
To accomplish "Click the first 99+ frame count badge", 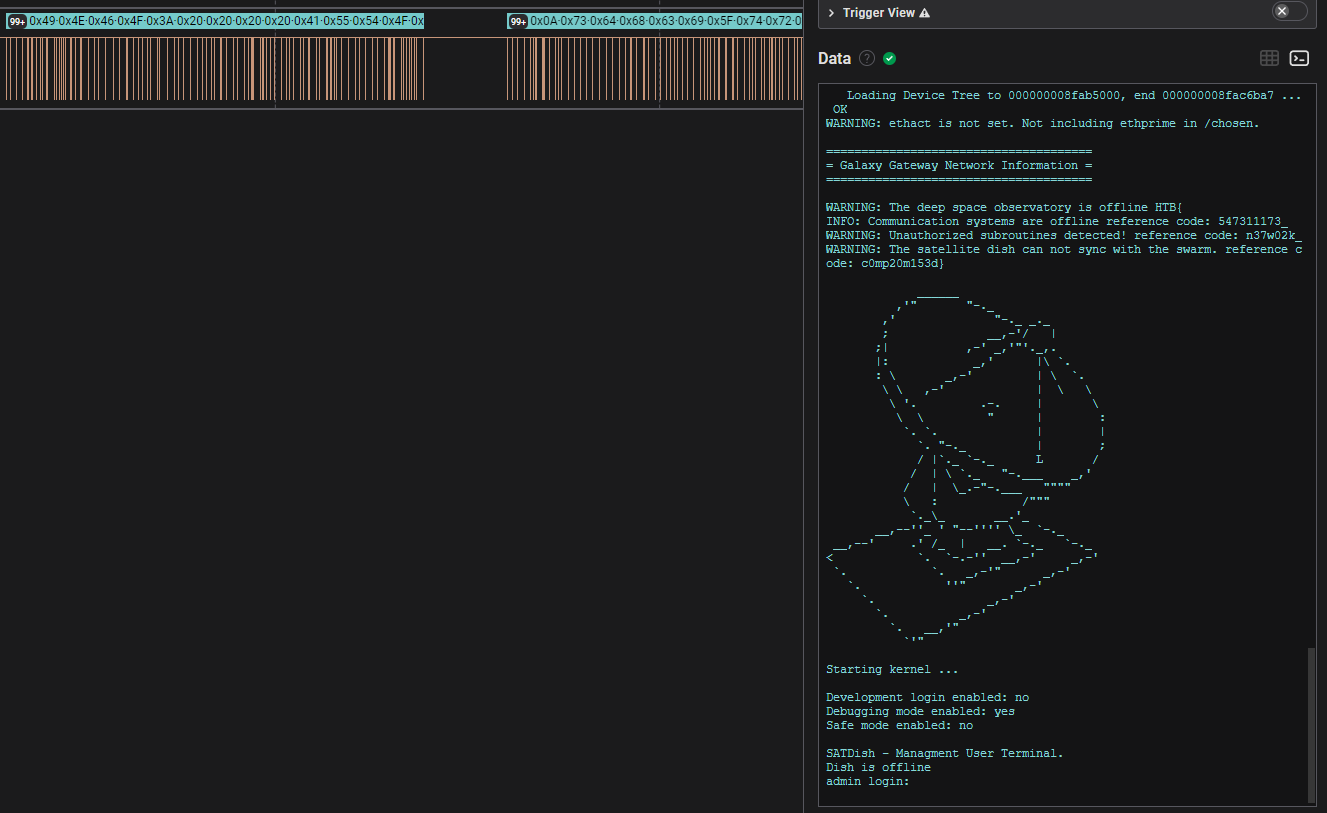I will pos(16,21).
